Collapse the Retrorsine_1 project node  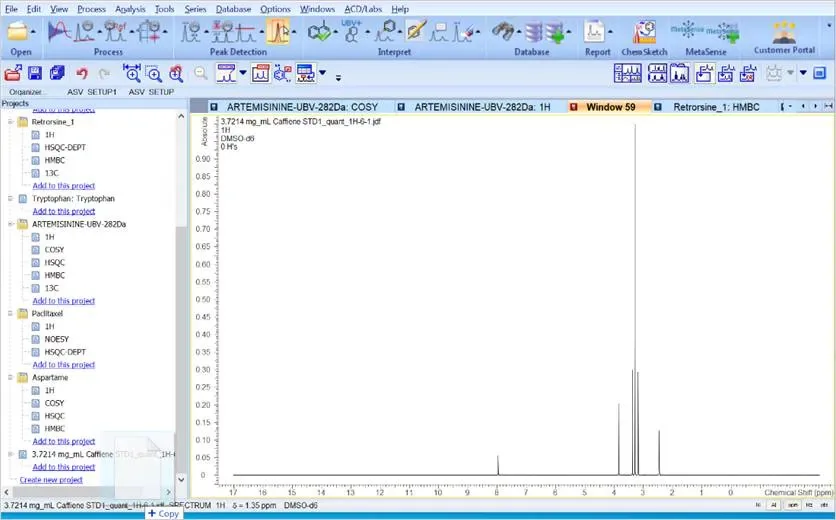[x=10, y=122]
